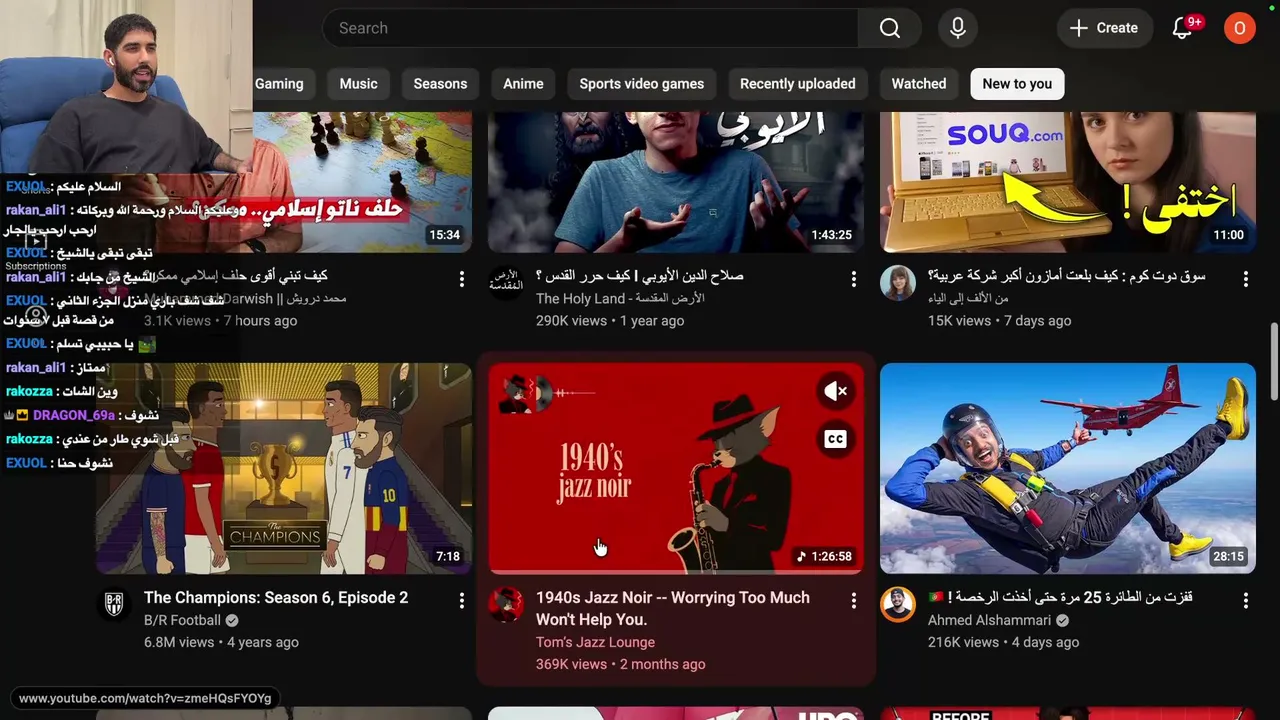Screen dimensions: 1280x720
Task: Open options for Ahmed Alshammari video
Action: (1245, 601)
